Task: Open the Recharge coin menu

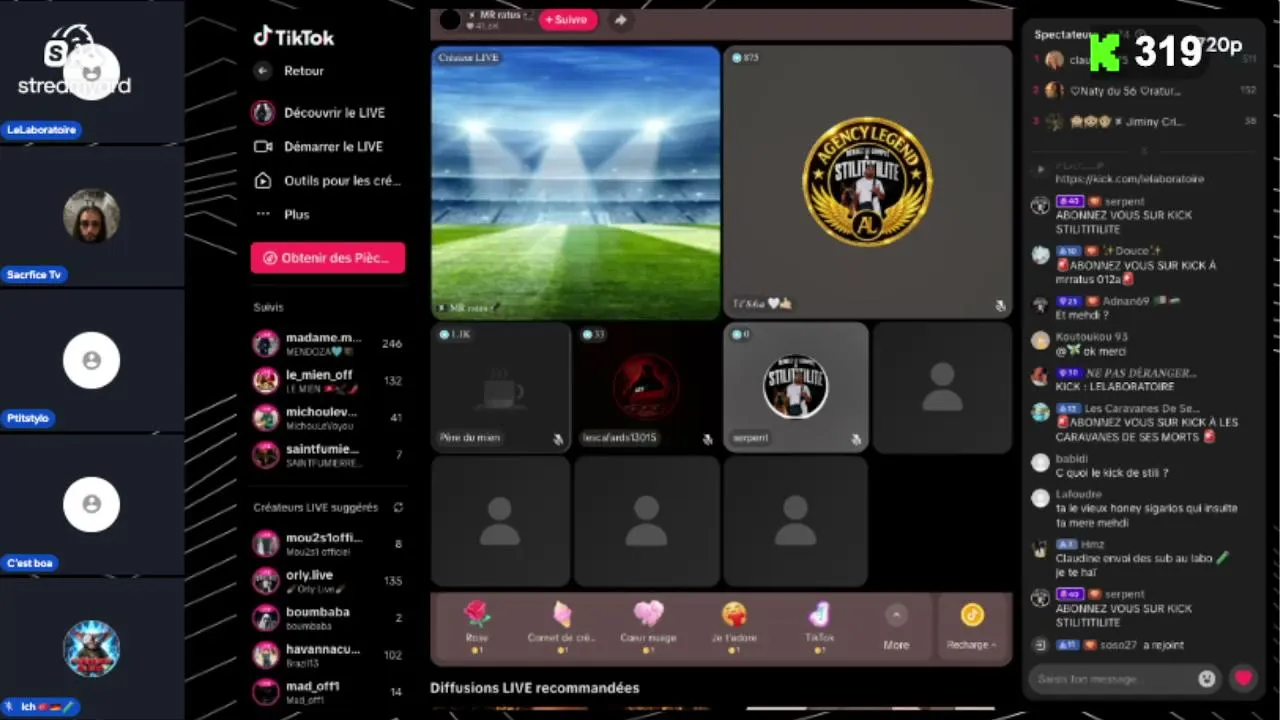Action: [x=972, y=628]
